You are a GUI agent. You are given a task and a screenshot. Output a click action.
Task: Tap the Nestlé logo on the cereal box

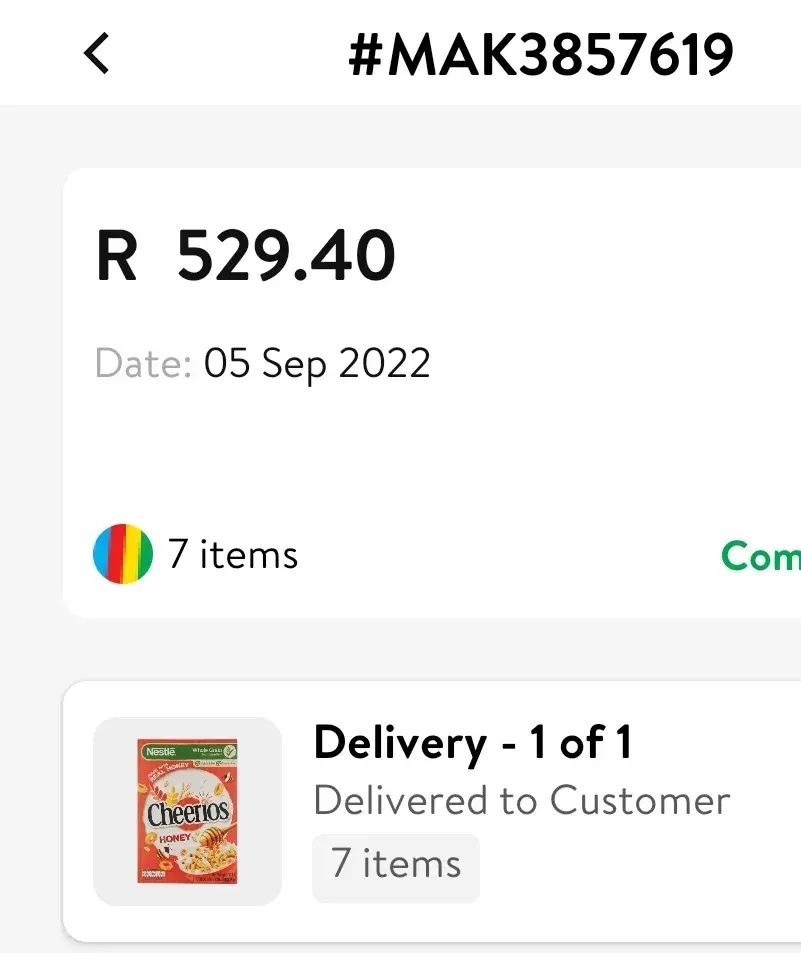(160, 751)
